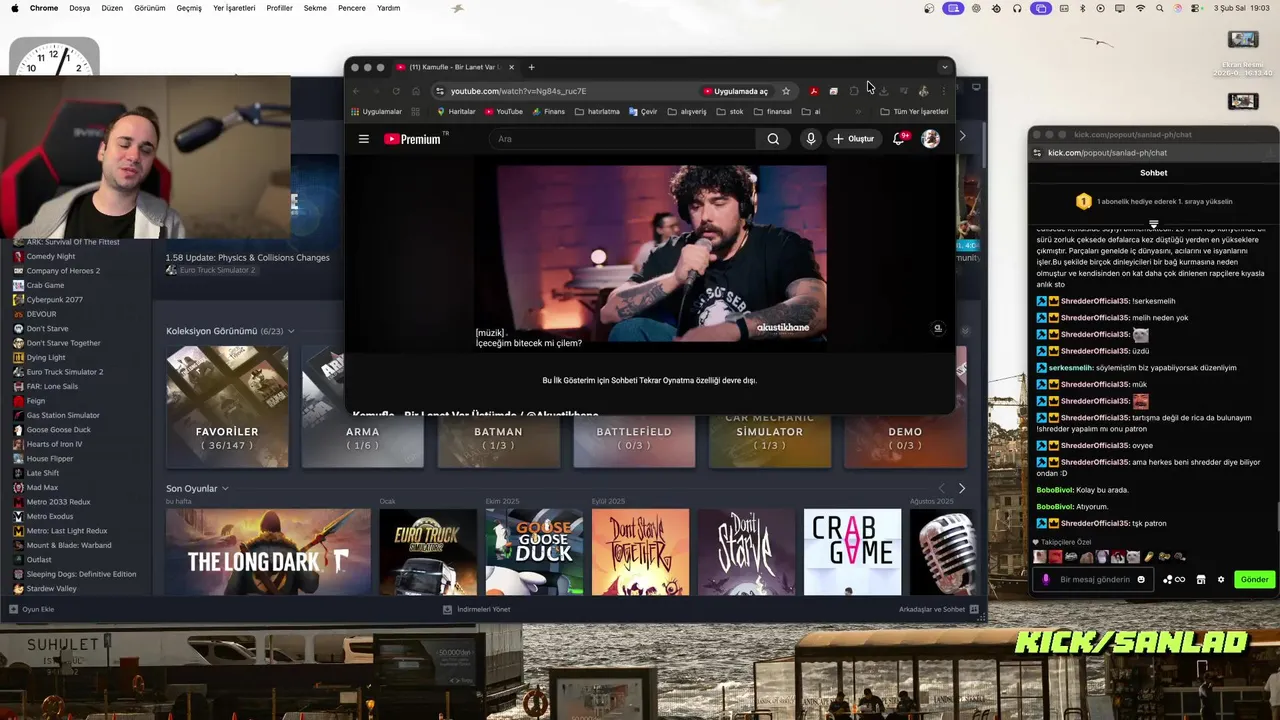Expand the Son Oyunlar dropdown in Steam

(x=225, y=488)
